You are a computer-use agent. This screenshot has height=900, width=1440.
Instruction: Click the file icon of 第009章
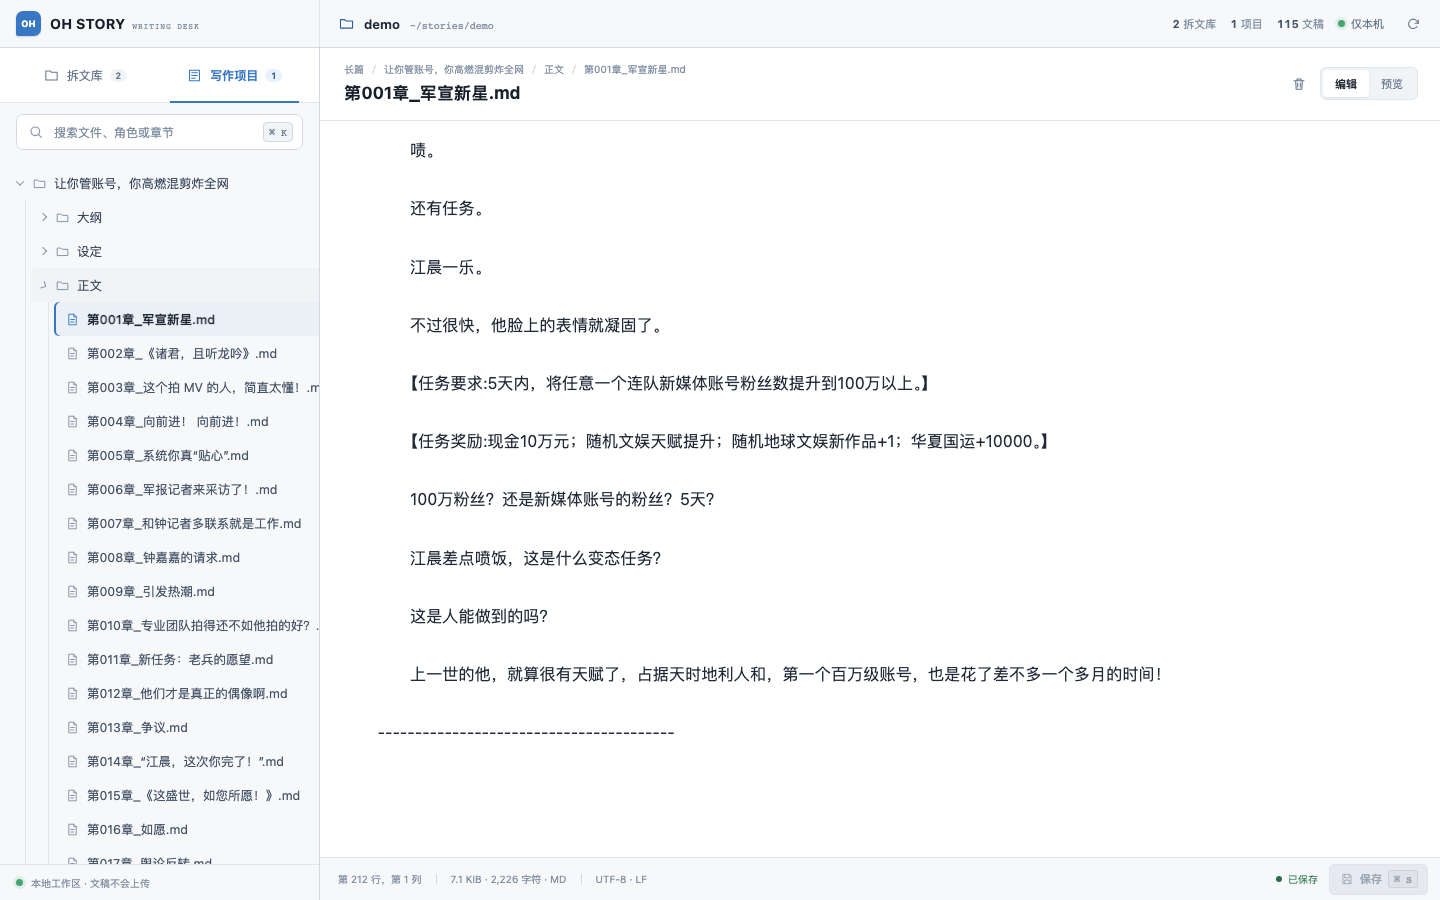pyautogui.click(x=72, y=591)
